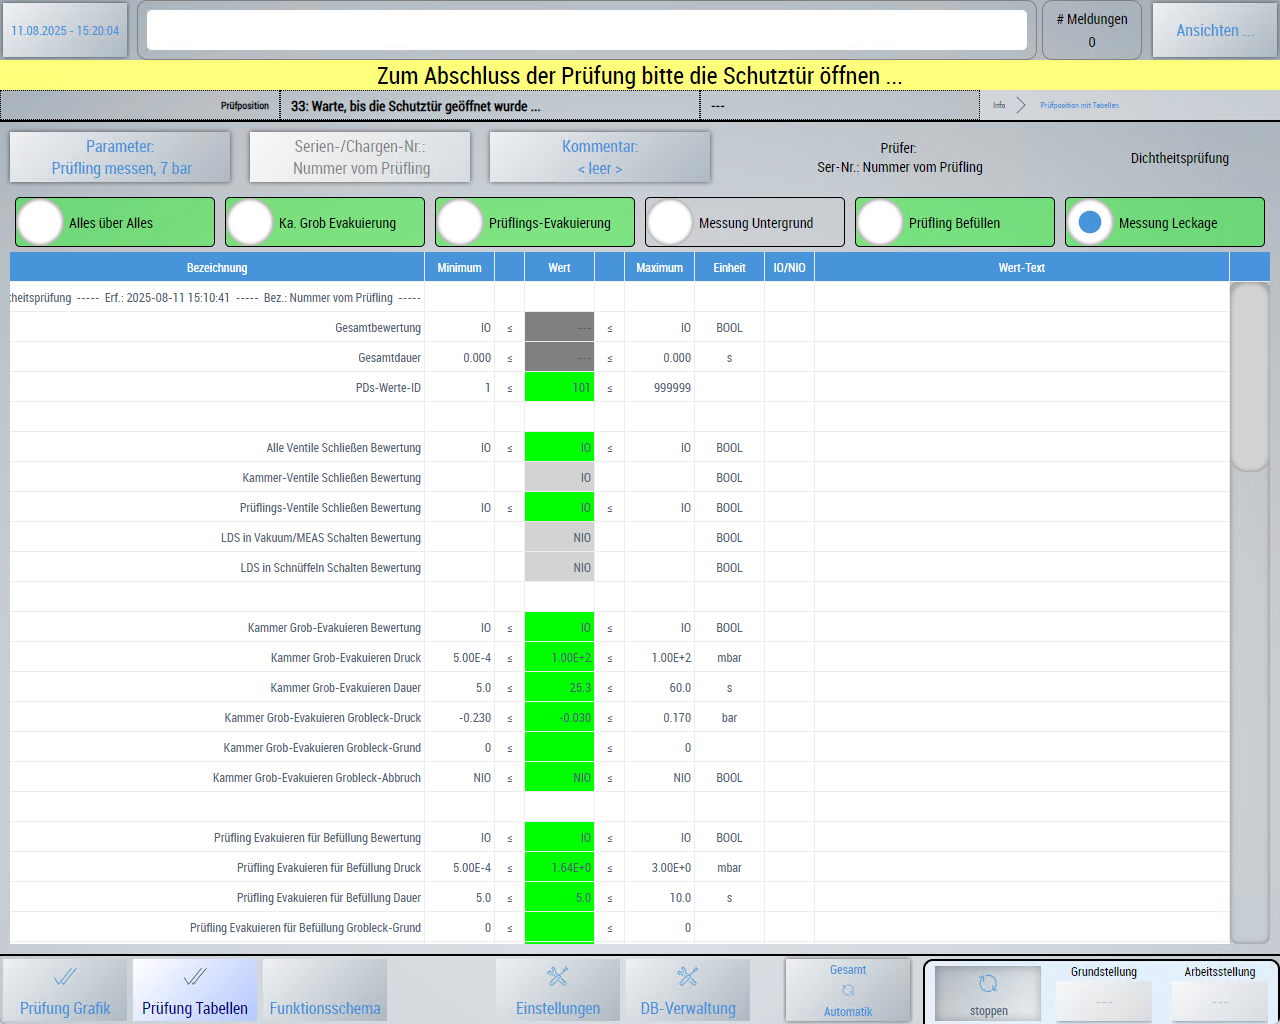
Task: Click the wrench icon above Einstellungen
Action: (x=558, y=977)
